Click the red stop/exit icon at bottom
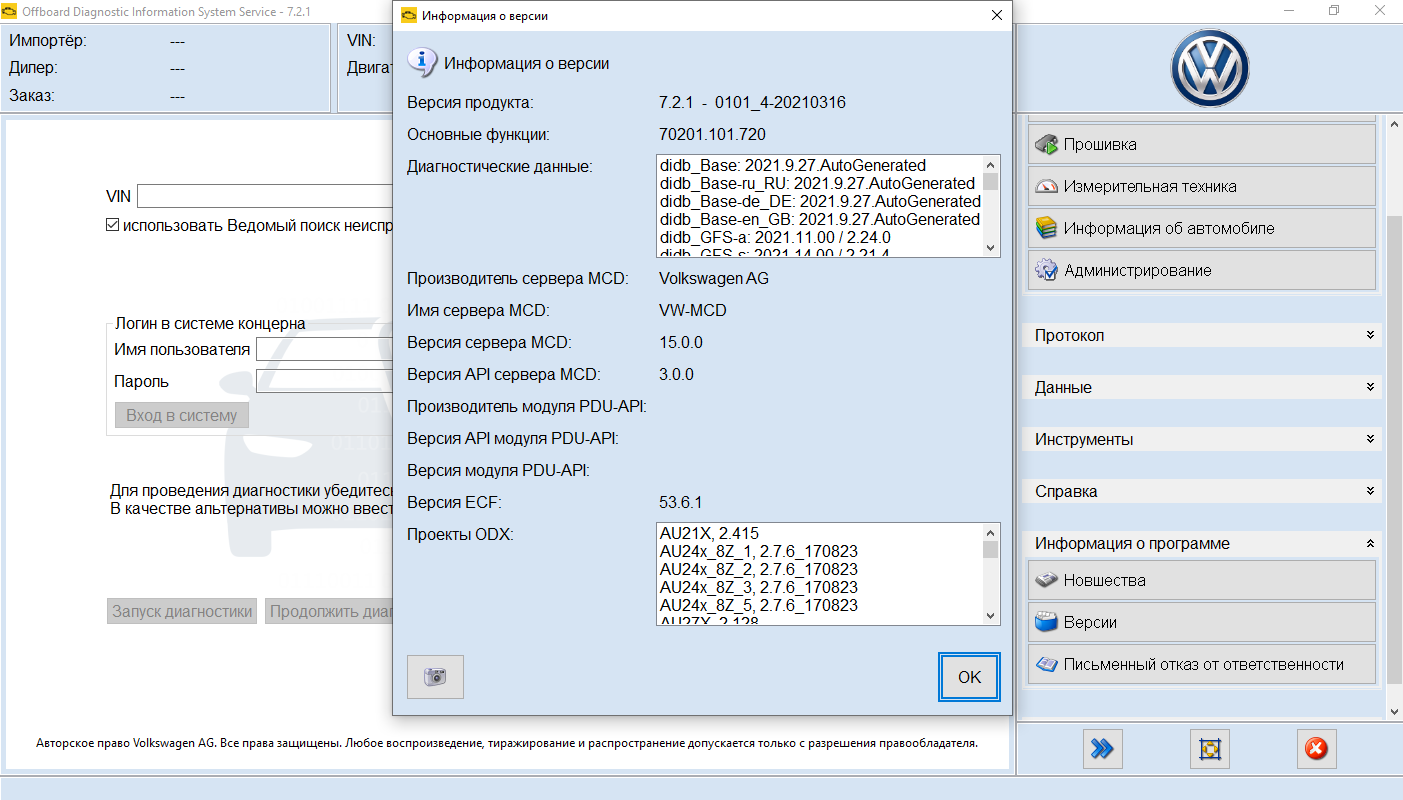This screenshot has width=1403, height=800. (x=1316, y=748)
